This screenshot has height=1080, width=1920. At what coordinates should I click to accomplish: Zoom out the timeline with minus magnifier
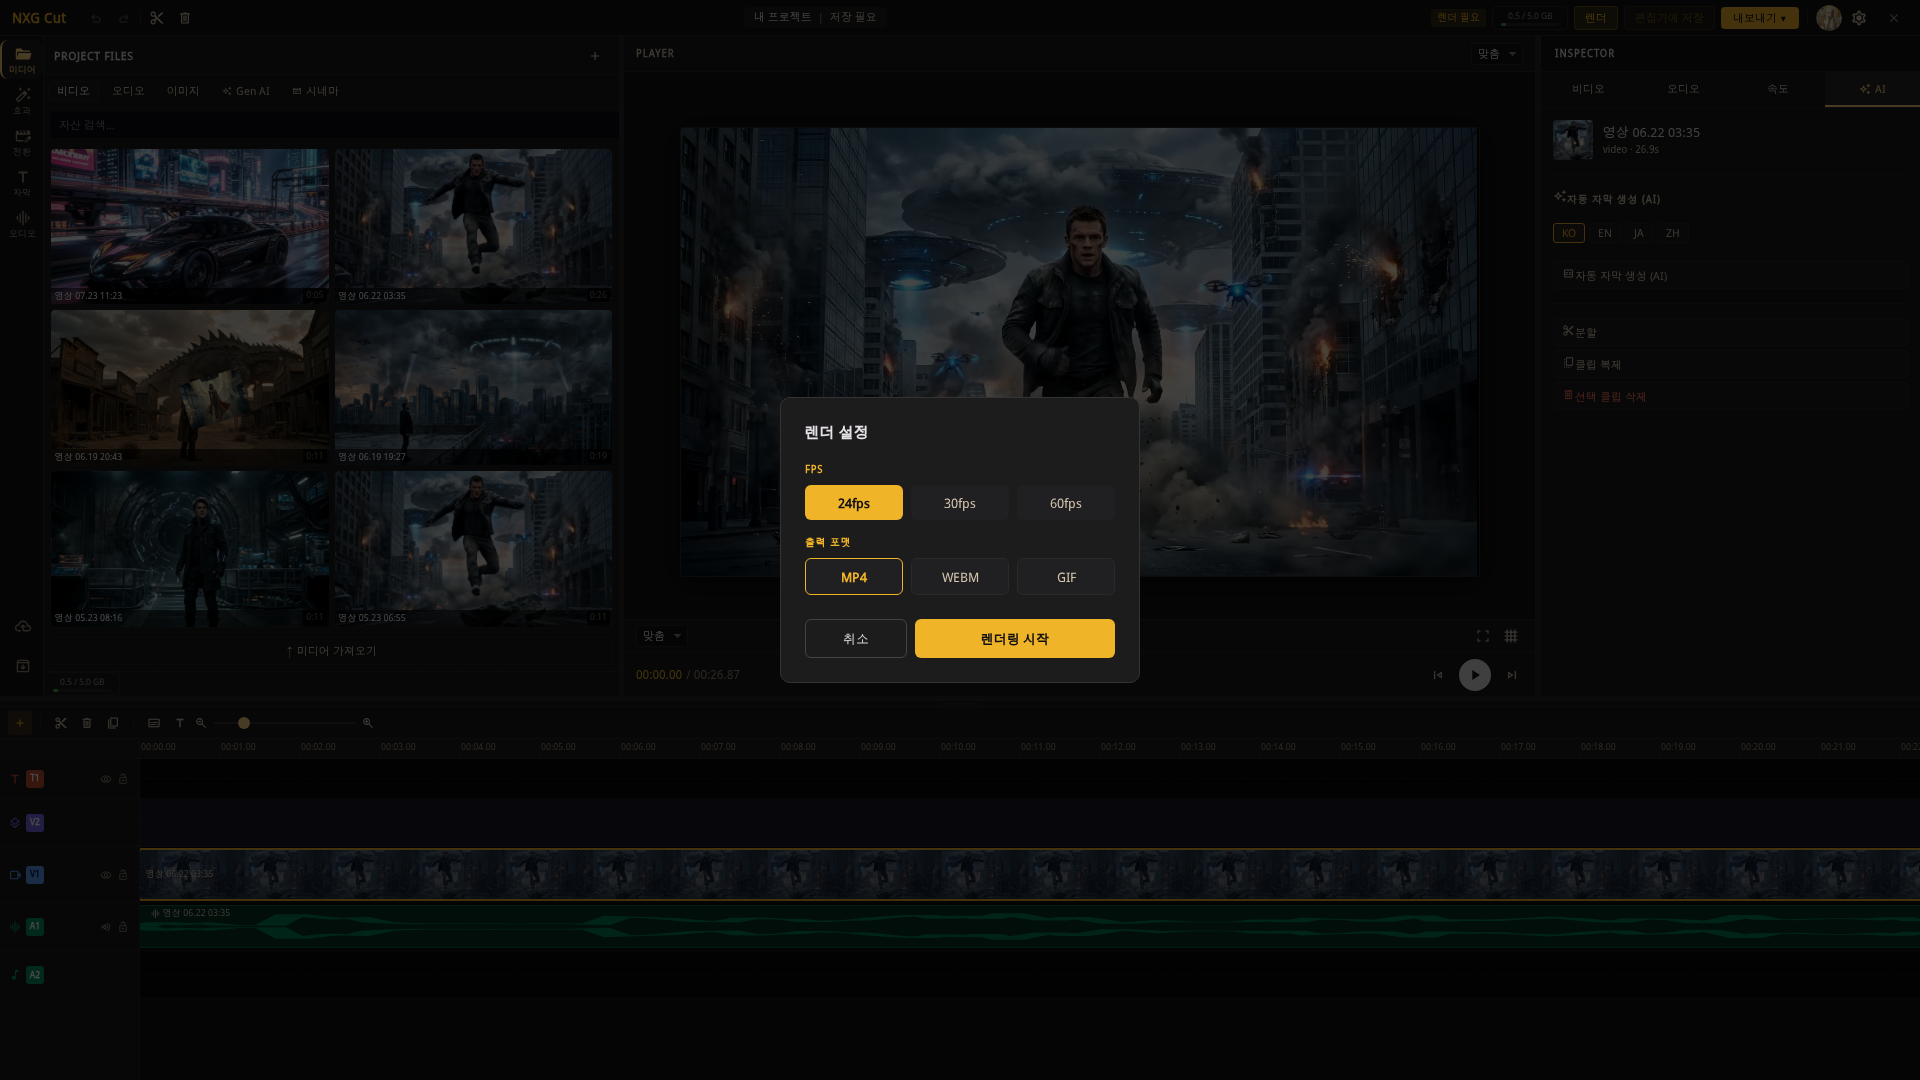[201, 723]
